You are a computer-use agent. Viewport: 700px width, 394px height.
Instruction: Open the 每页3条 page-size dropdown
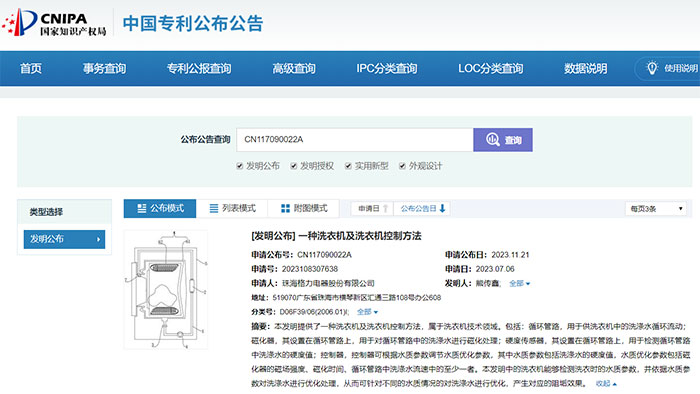pos(656,209)
